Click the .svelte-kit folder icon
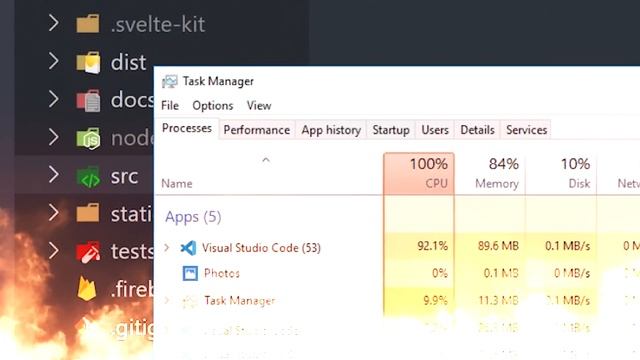The image size is (640, 360). [88, 24]
